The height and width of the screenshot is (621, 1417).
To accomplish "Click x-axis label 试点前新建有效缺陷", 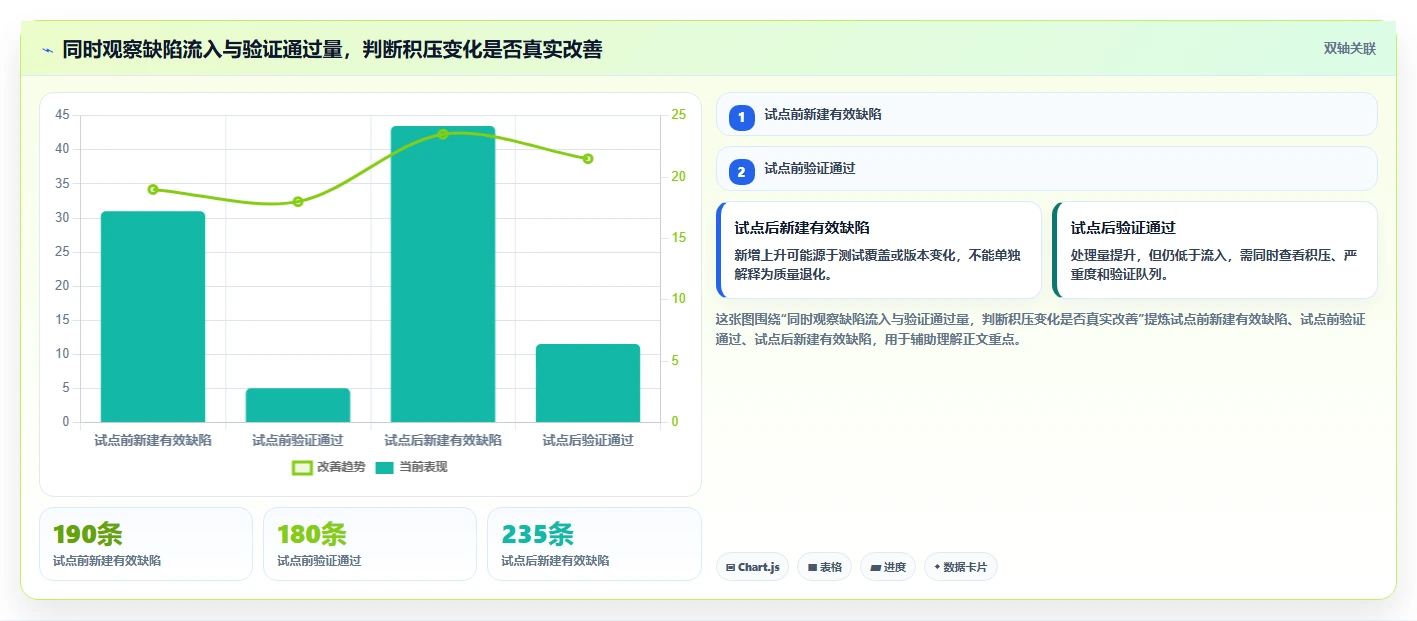I will point(153,440).
